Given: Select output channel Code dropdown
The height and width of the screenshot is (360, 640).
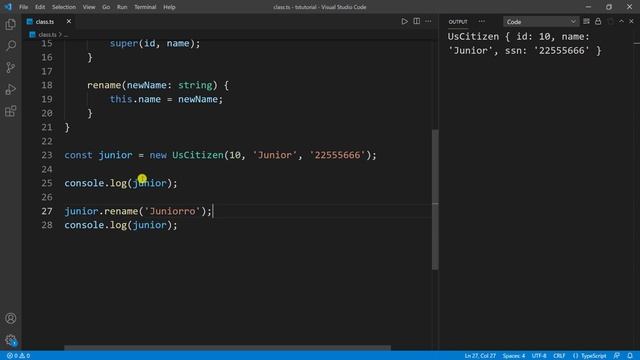Looking at the screenshot, I should [540, 22].
